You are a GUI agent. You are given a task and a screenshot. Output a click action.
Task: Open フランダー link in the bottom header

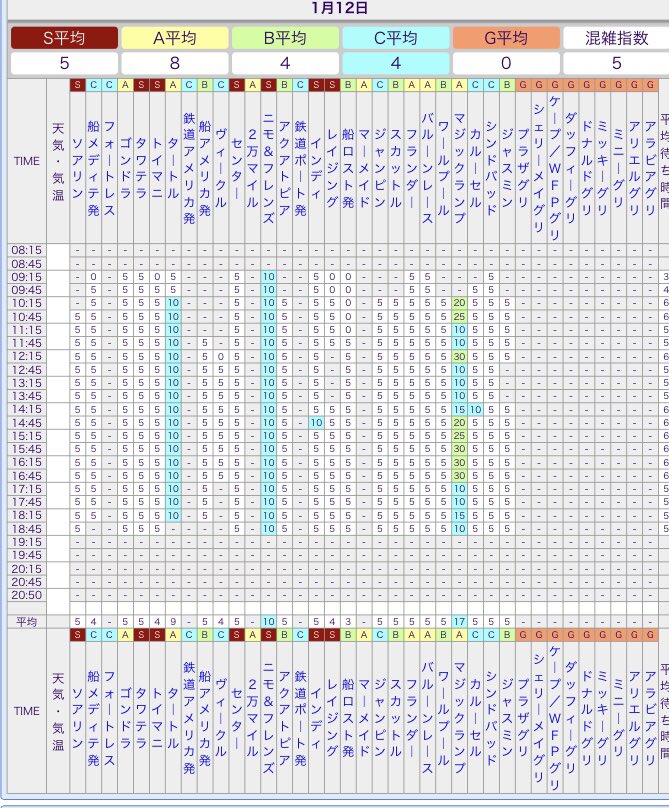[x=411, y=718]
